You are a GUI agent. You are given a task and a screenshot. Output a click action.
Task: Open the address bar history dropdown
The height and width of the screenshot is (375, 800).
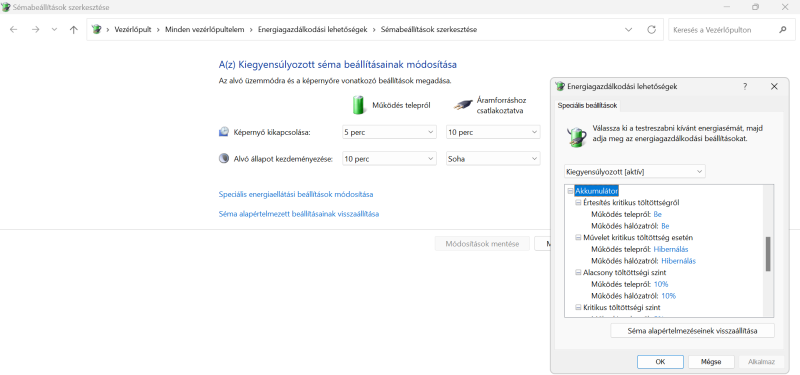click(629, 30)
